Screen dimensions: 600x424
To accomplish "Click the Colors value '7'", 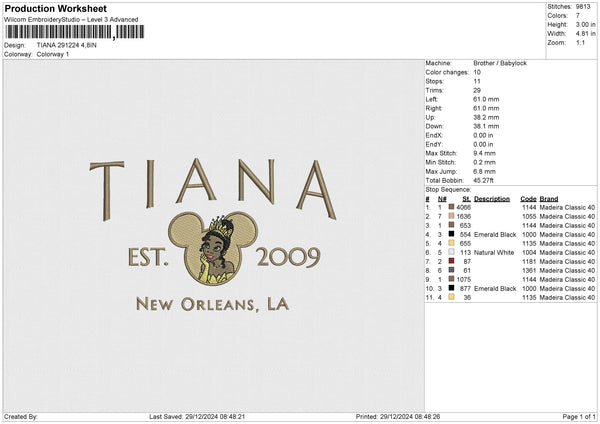I will click(x=578, y=16).
